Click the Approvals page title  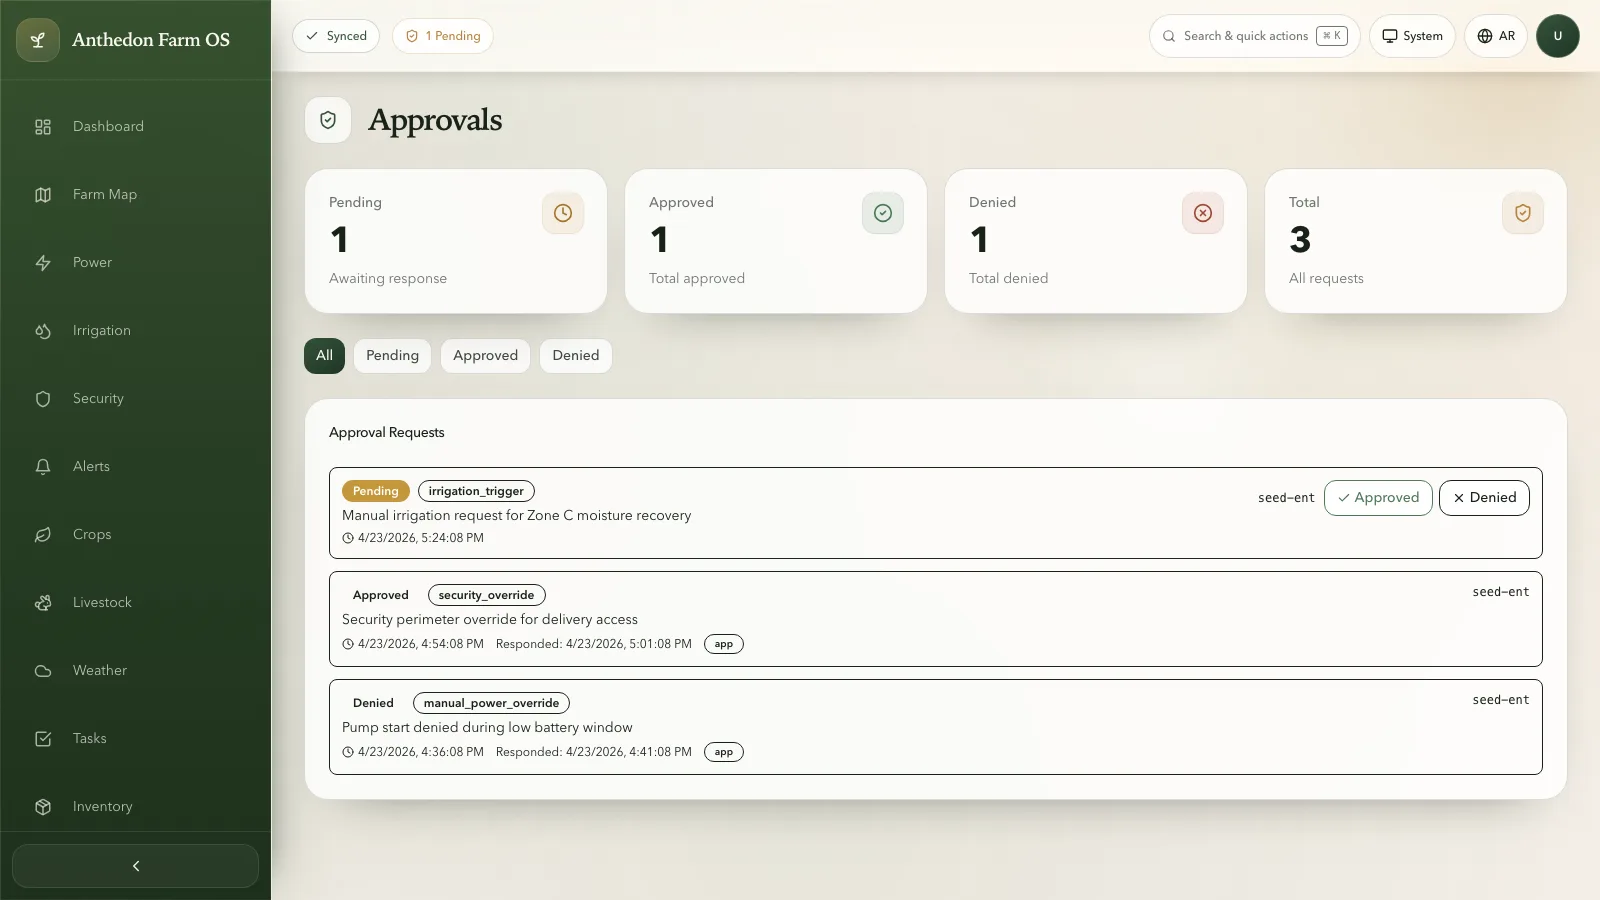pyautogui.click(x=435, y=120)
